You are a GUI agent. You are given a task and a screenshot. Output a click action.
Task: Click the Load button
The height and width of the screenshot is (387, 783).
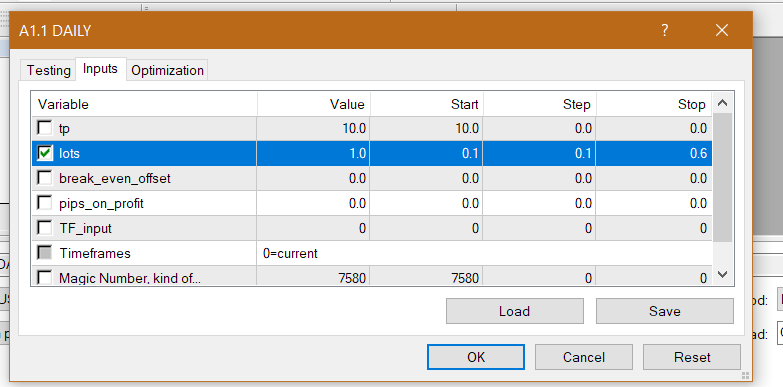[x=514, y=311]
